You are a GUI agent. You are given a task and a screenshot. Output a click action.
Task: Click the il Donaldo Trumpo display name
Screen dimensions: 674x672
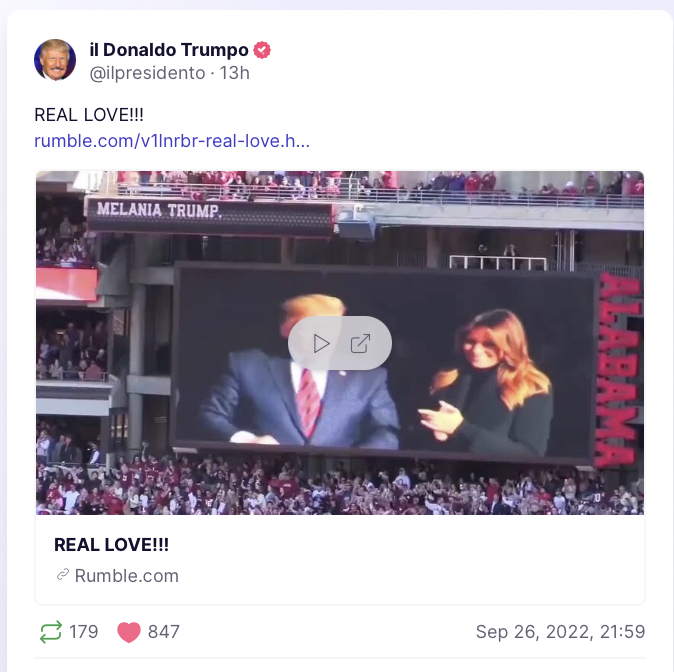[169, 50]
